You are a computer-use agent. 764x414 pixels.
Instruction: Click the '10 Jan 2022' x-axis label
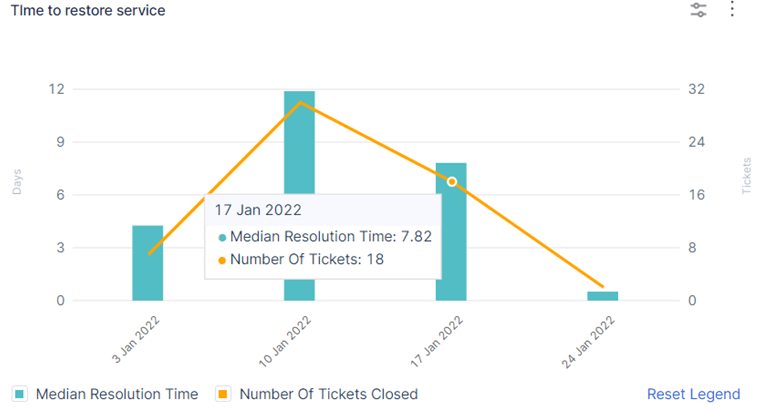284,340
